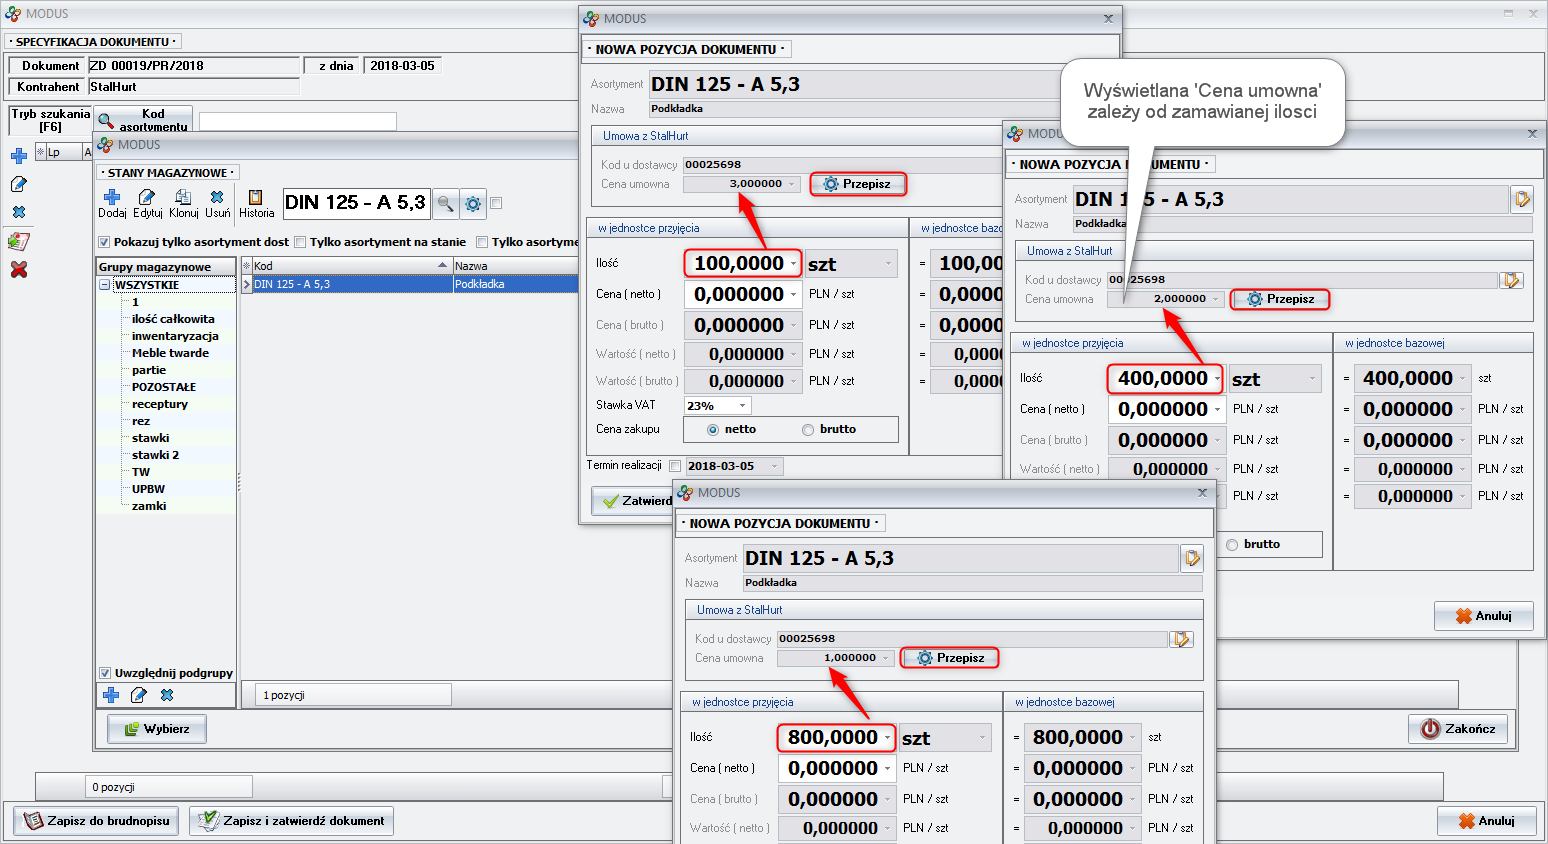
Task: Open Historia from the toolbar
Action: [256, 198]
